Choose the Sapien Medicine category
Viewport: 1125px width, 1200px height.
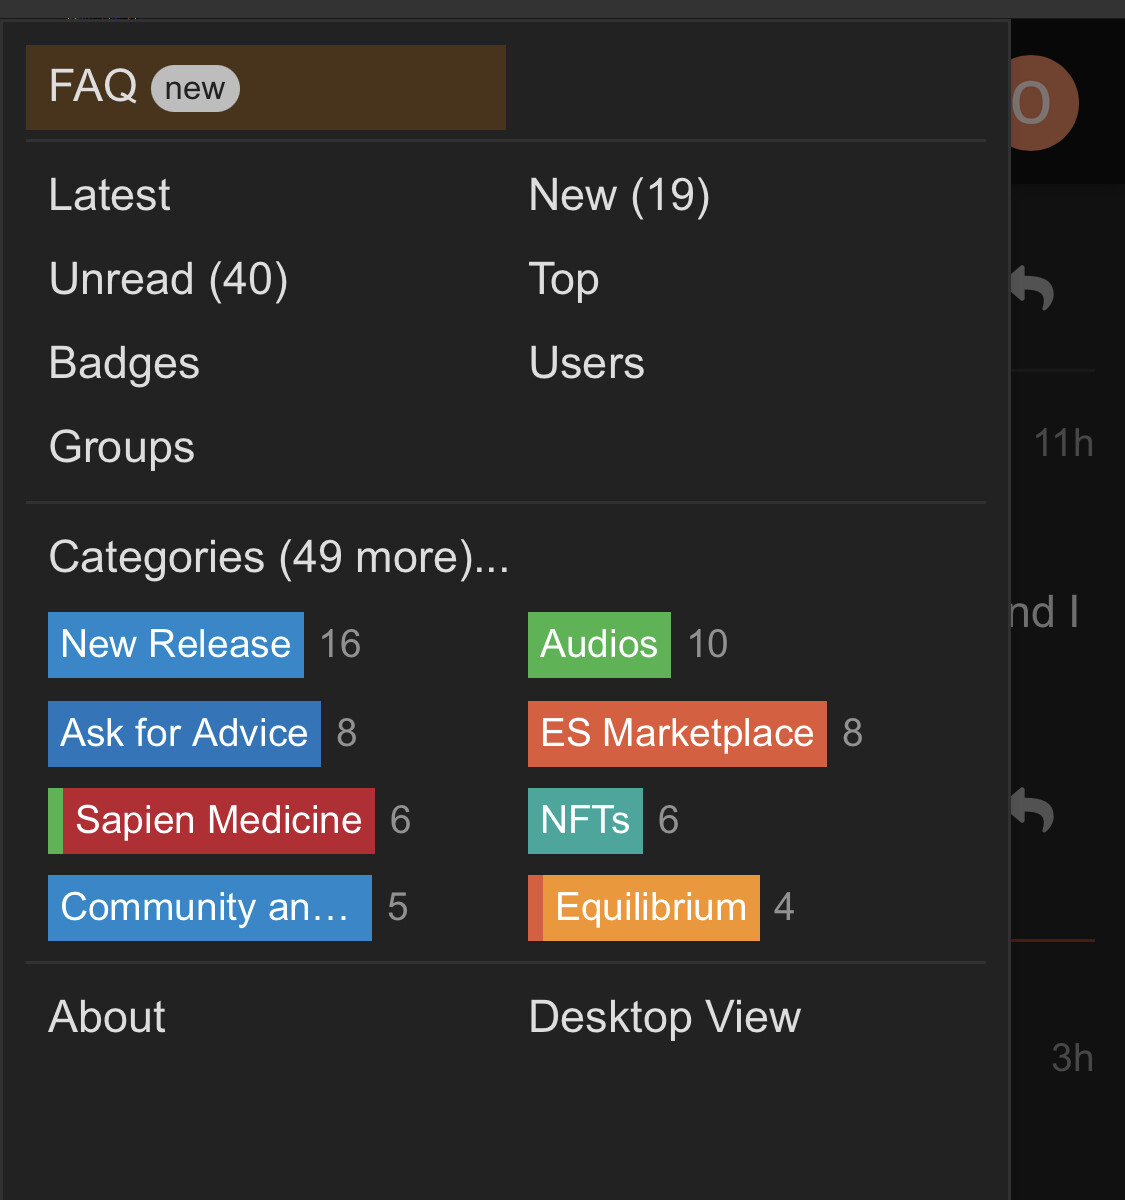(217, 821)
